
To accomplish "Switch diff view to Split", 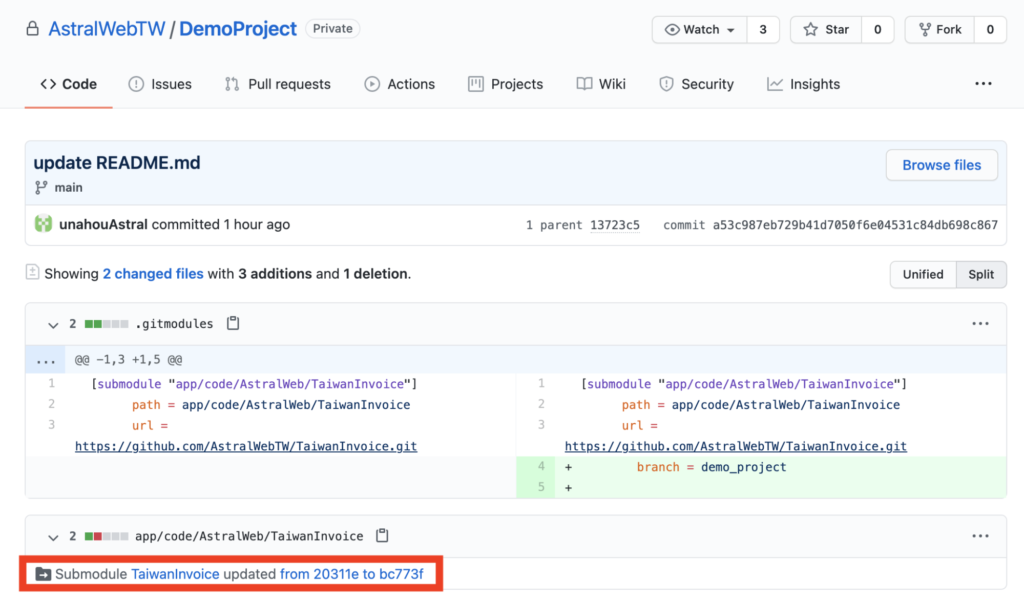I will click(981, 274).
